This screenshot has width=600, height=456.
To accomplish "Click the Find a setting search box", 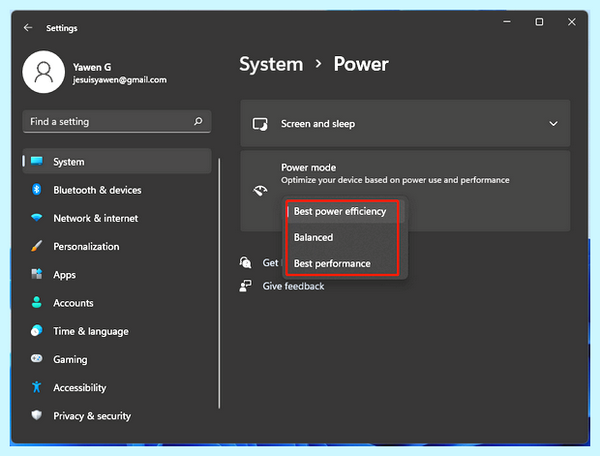I will pyautogui.click(x=117, y=122).
